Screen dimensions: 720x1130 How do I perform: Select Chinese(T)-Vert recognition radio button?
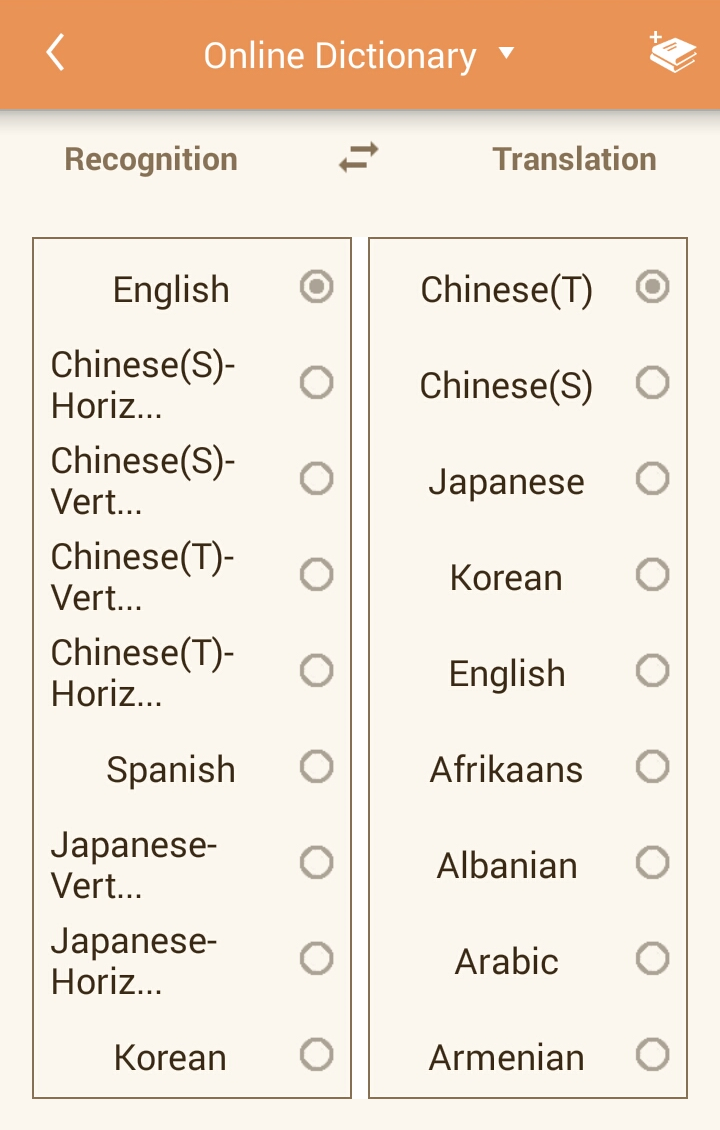tap(316, 575)
